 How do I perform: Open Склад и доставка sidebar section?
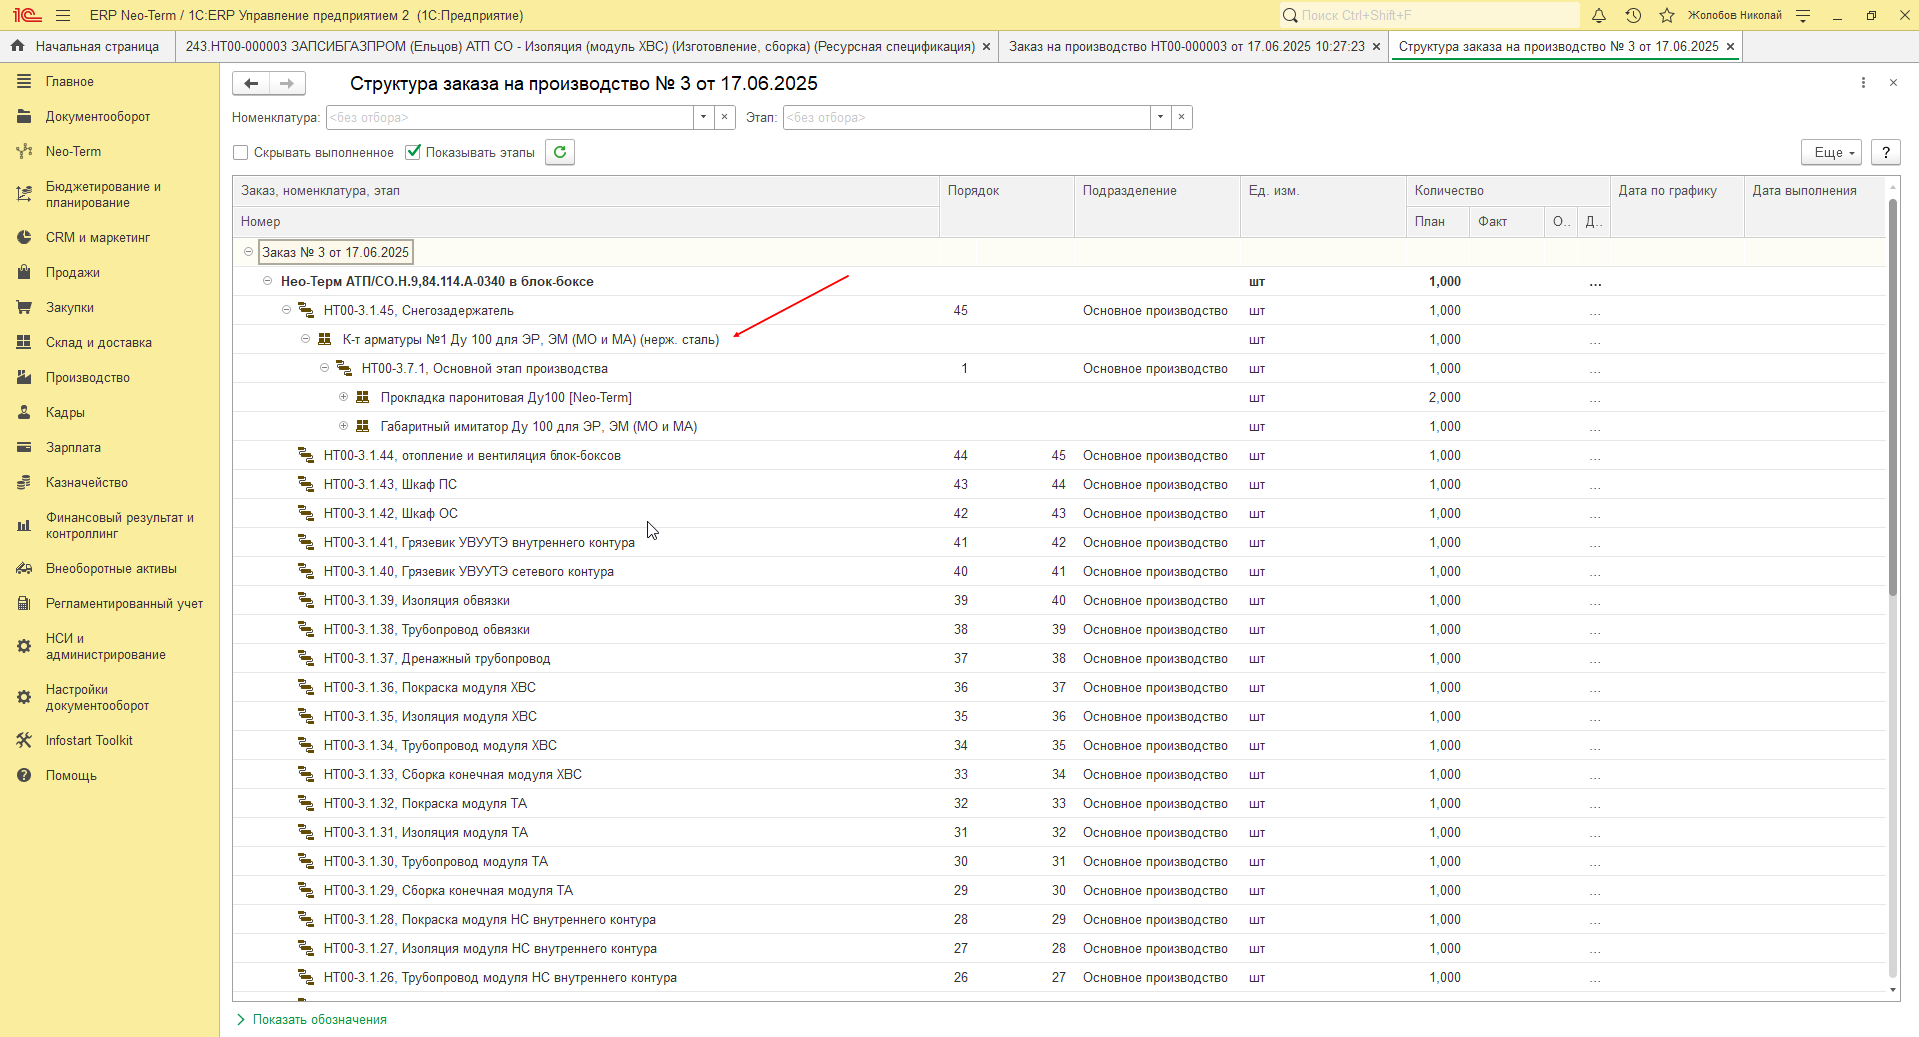[x=98, y=343]
